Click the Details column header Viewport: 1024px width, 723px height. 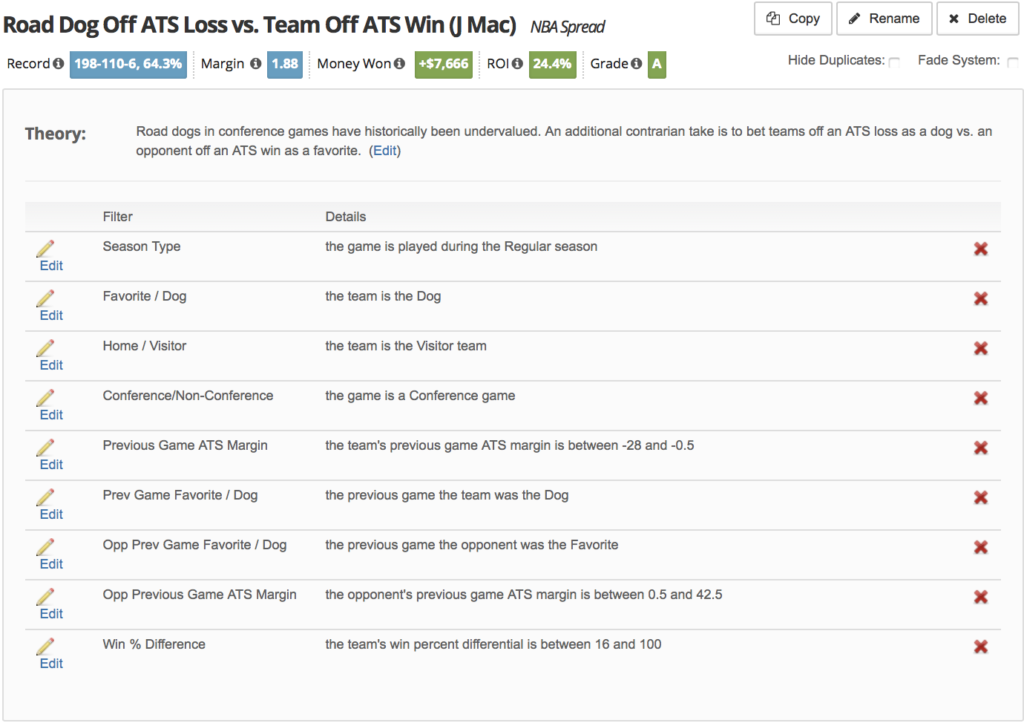(345, 217)
